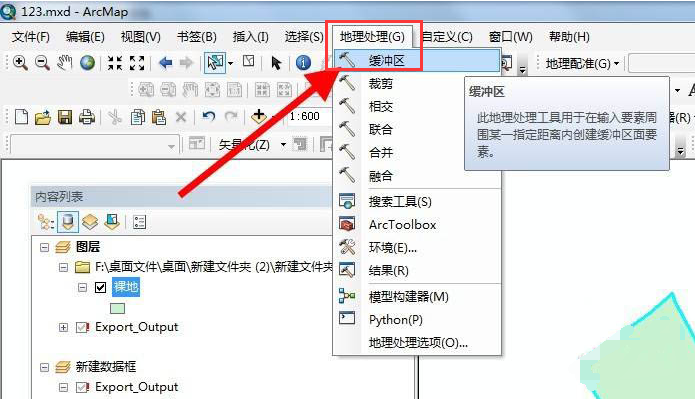The height and width of the screenshot is (399, 695).
Task: Collapse the 裸地 layer legend
Action: coord(82,288)
